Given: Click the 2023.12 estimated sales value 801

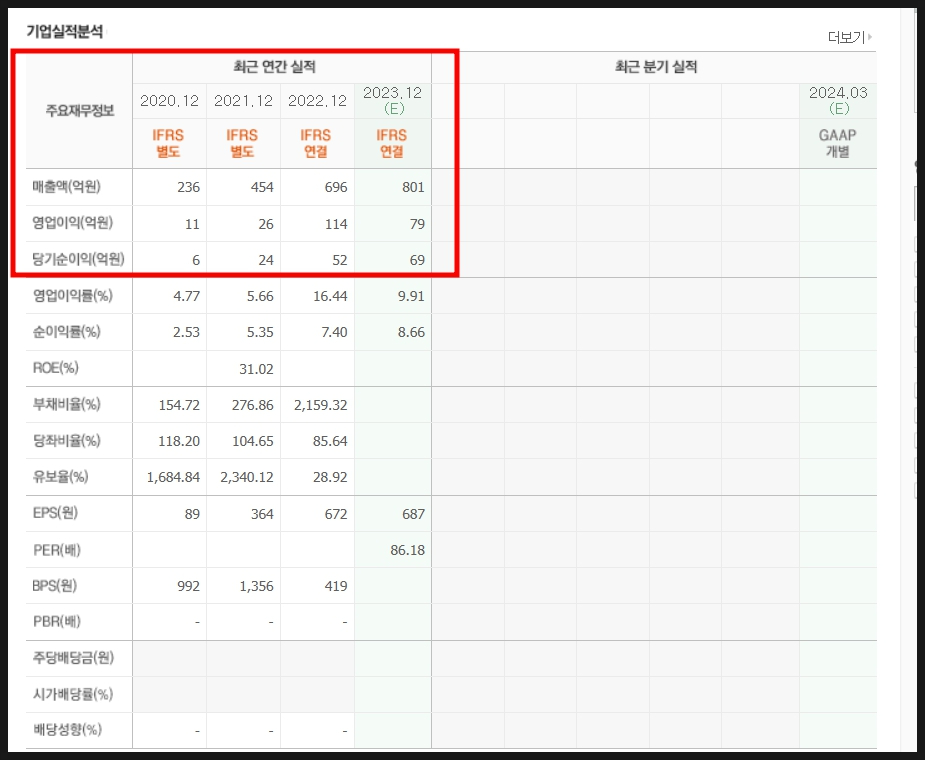Looking at the screenshot, I should point(413,187).
